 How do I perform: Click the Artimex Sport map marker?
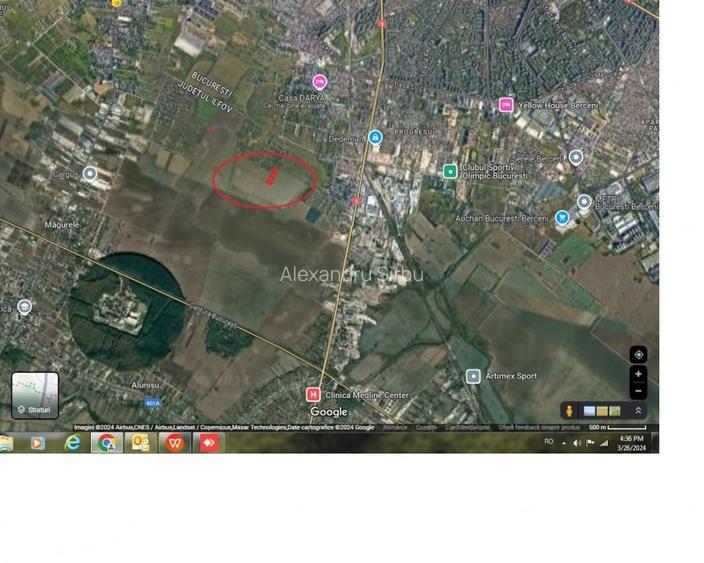(x=473, y=376)
